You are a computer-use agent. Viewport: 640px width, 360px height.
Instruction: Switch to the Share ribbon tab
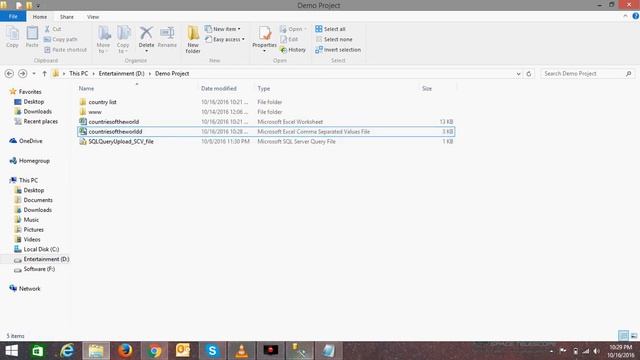(x=67, y=17)
